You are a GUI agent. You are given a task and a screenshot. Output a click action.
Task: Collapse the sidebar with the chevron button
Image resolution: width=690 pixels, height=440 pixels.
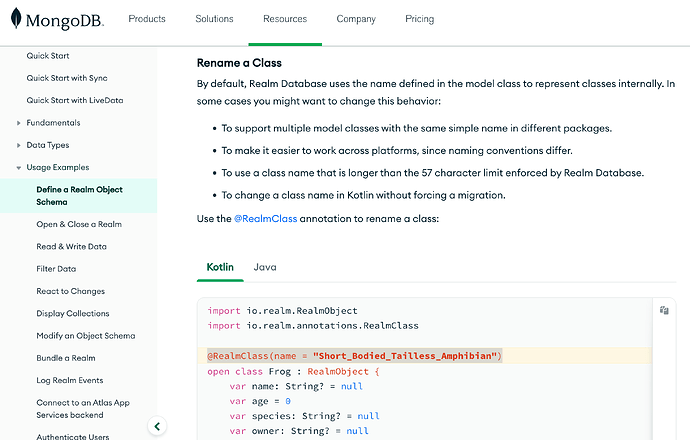[156, 426]
